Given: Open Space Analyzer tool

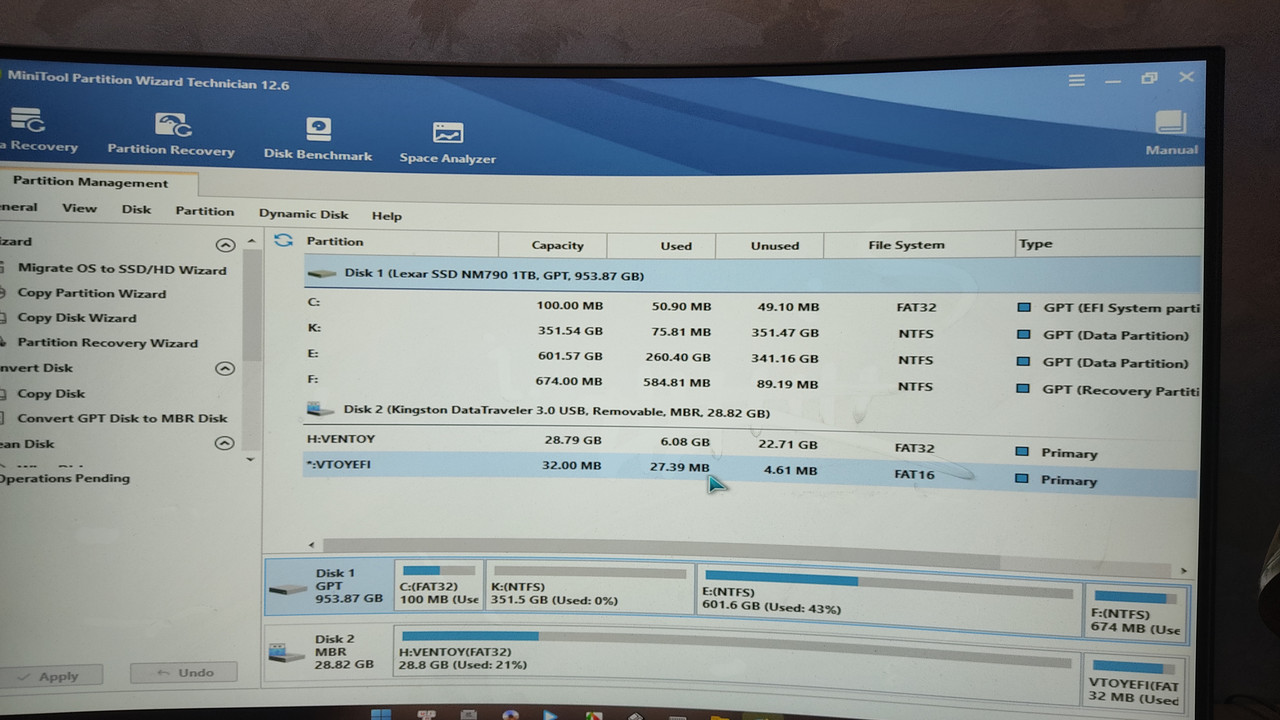Looking at the screenshot, I should click(447, 143).
